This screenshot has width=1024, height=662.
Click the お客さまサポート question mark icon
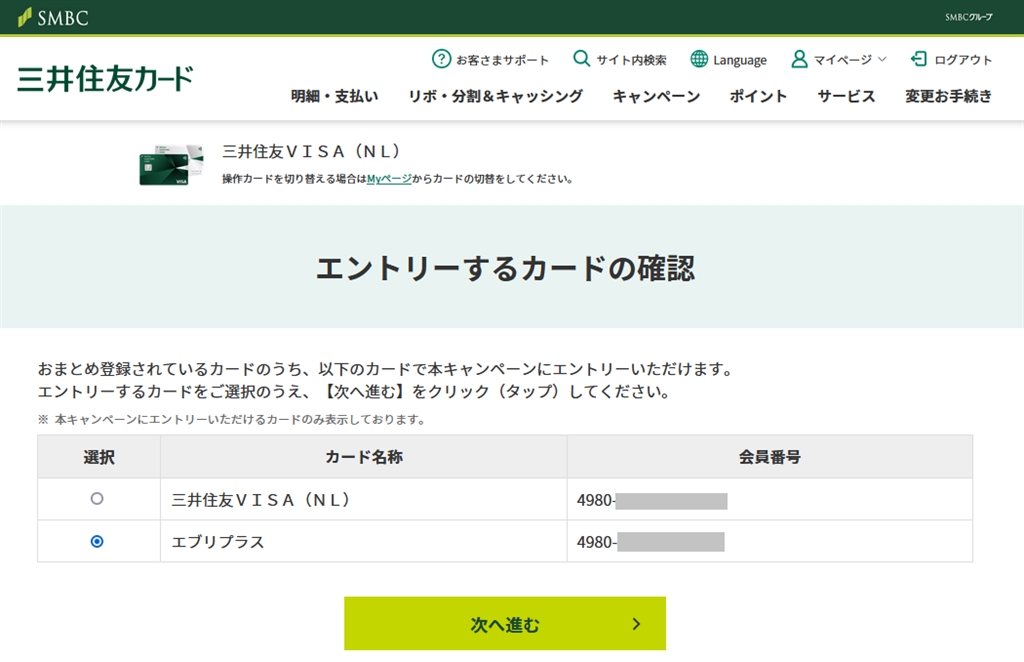pos(441,59)
